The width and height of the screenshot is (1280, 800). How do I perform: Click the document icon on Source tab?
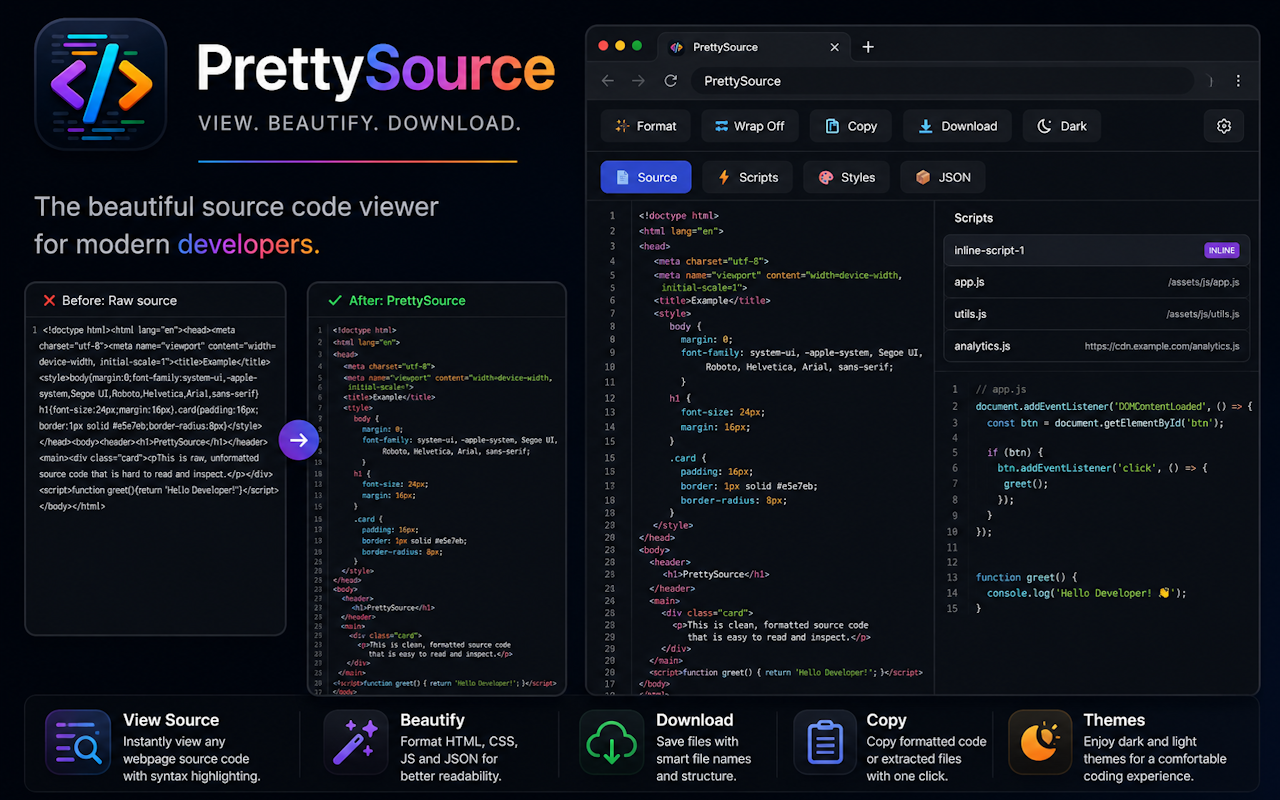tap(622, 177)
